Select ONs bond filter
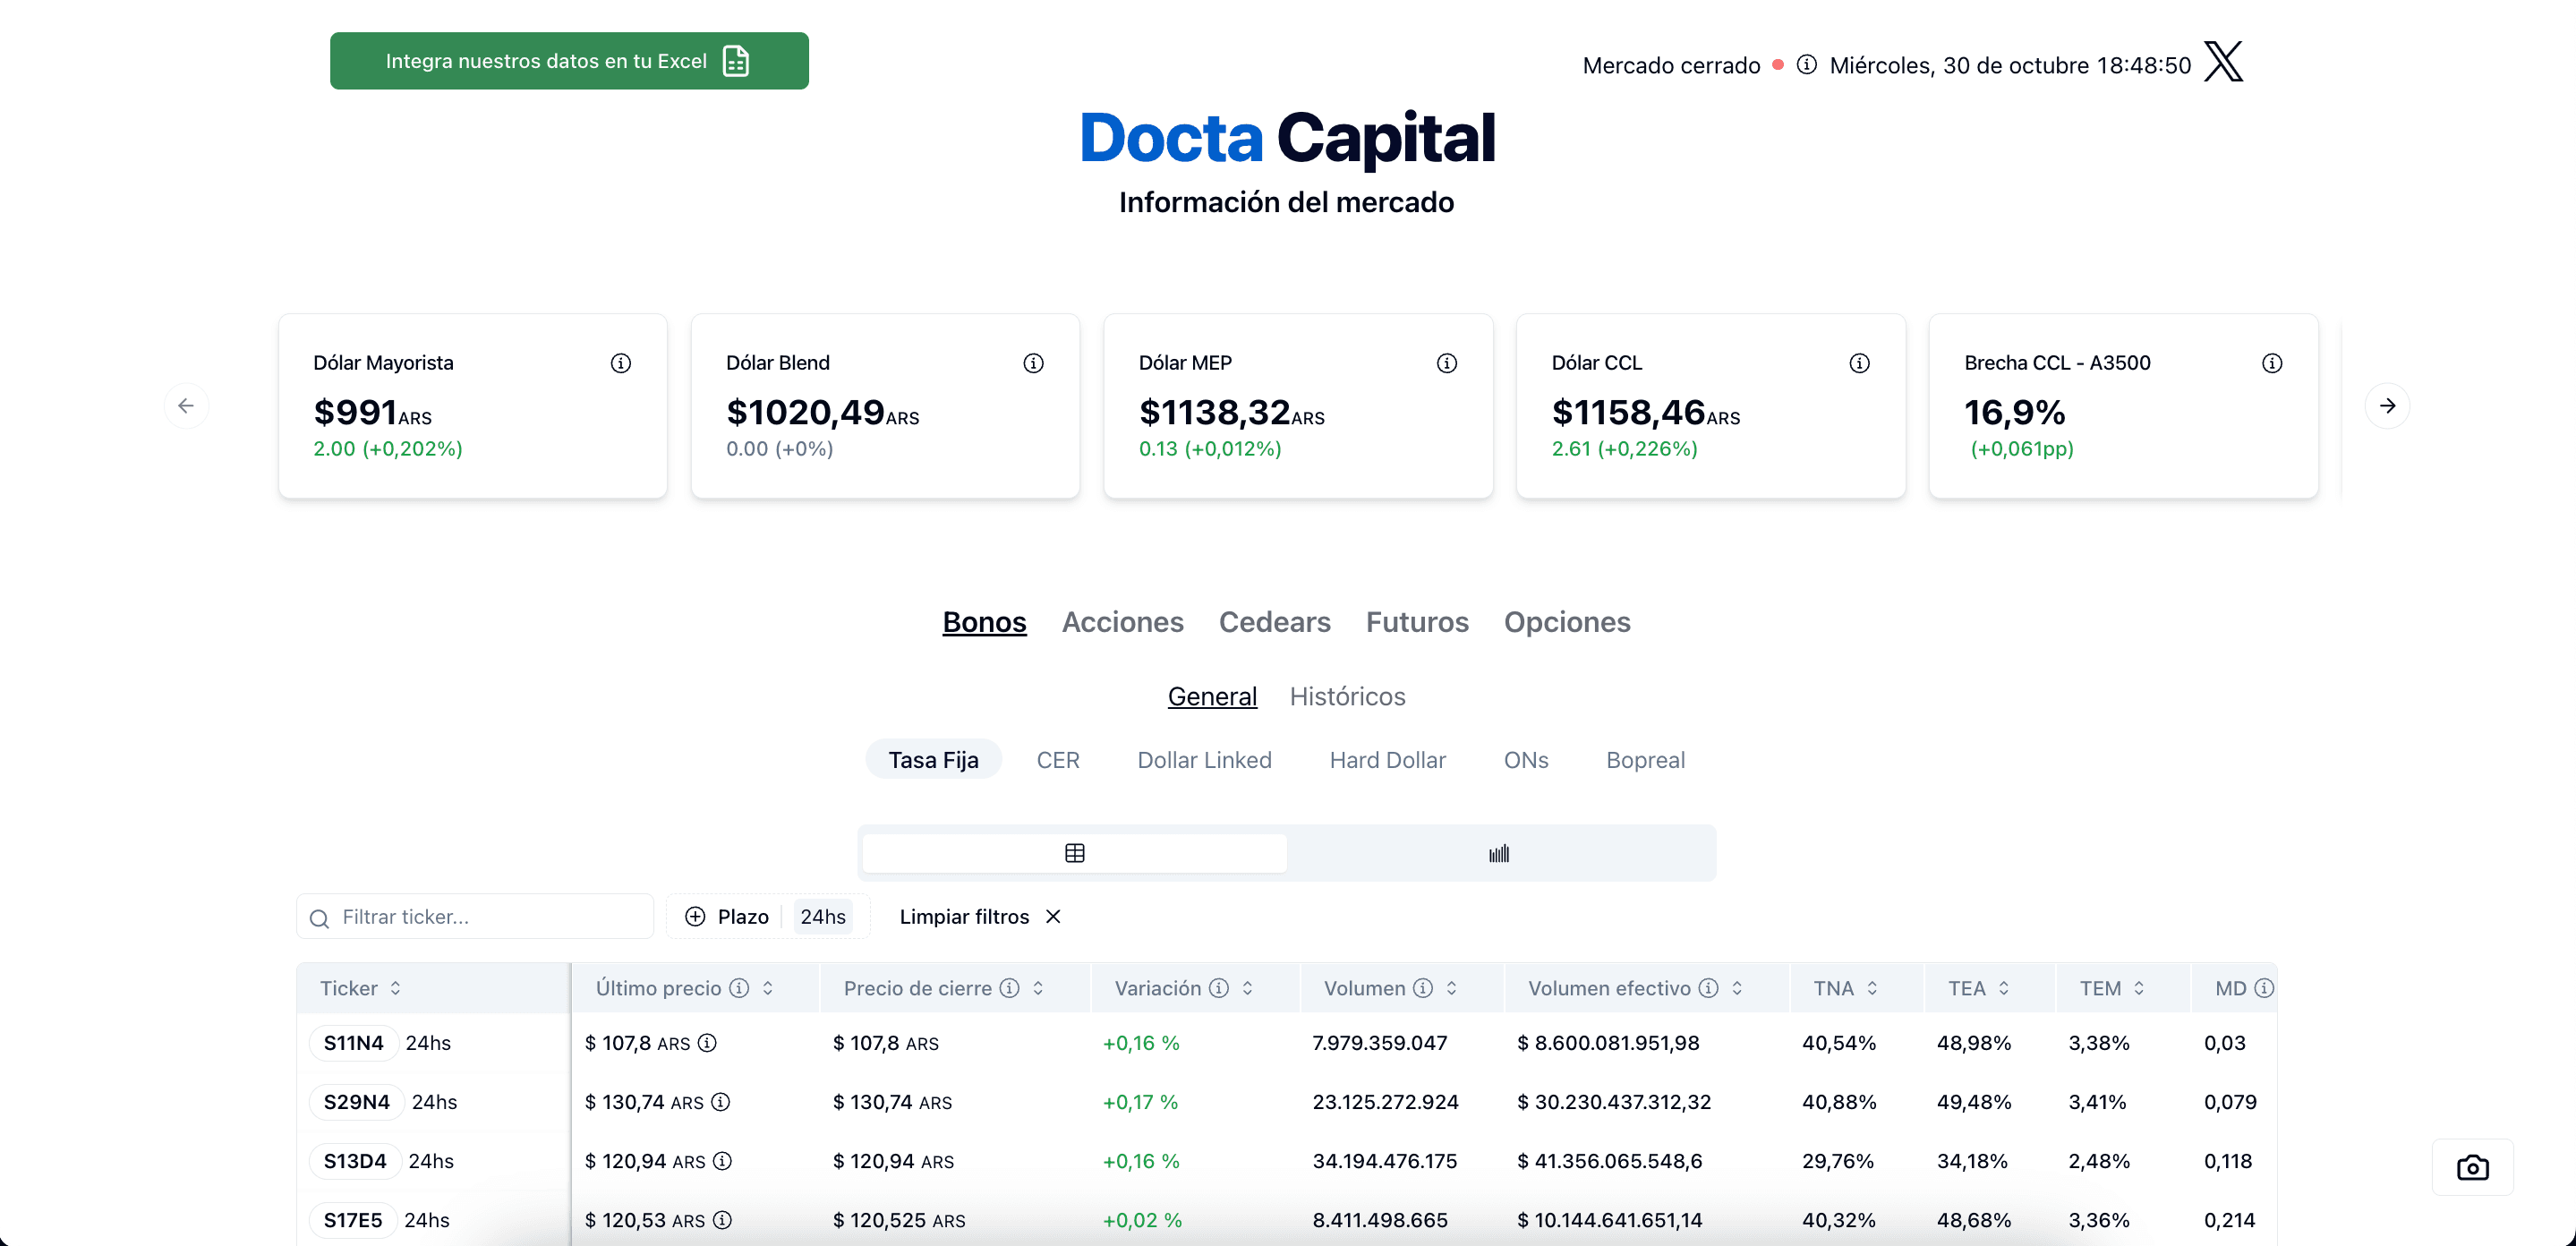This screenshot has height=1246, width=2576. pyautogui.click(x=1526, y=760)
